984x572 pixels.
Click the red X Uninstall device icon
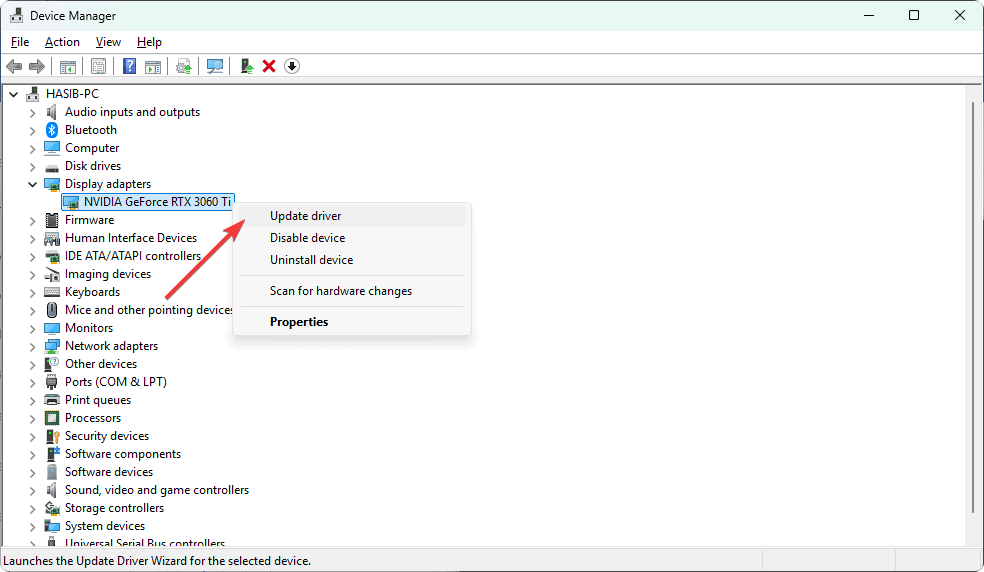coord(269,66)
